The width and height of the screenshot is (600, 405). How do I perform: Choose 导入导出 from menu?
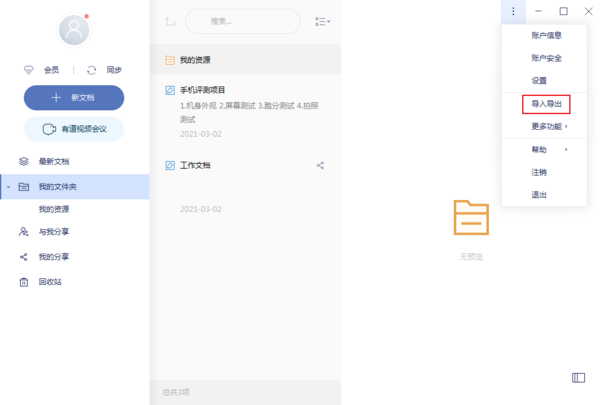(x=546, y=104)
